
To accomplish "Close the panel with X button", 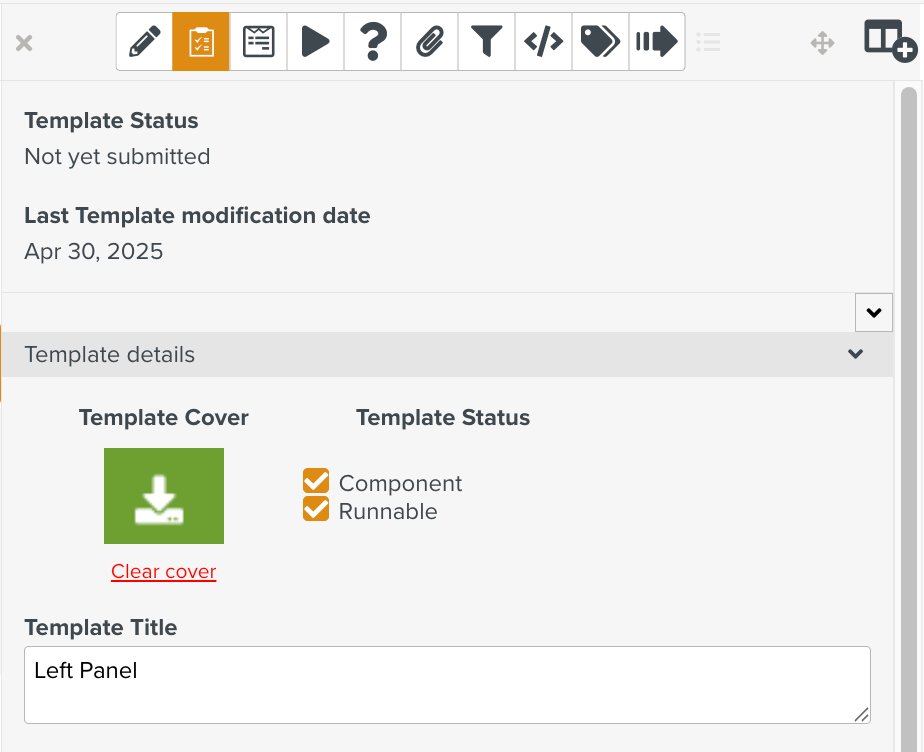I will point(25,43).
